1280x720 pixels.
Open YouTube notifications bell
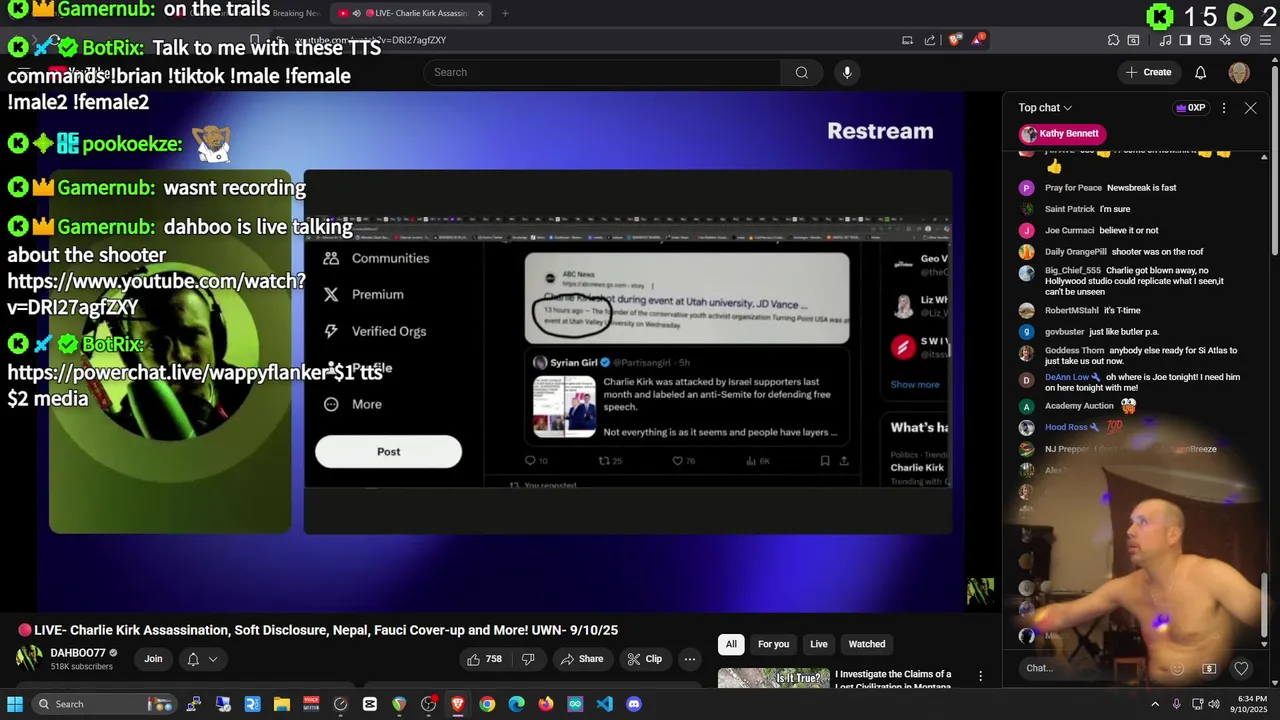coord(1200,72)
